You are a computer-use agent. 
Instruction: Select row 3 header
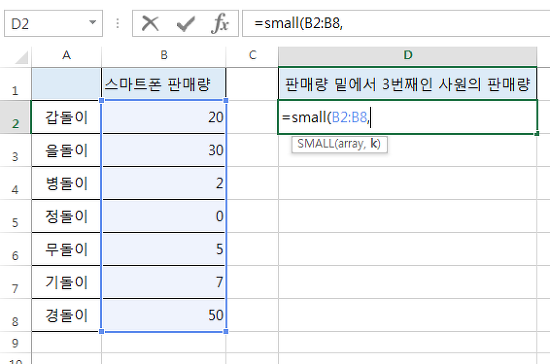[15, 150]
